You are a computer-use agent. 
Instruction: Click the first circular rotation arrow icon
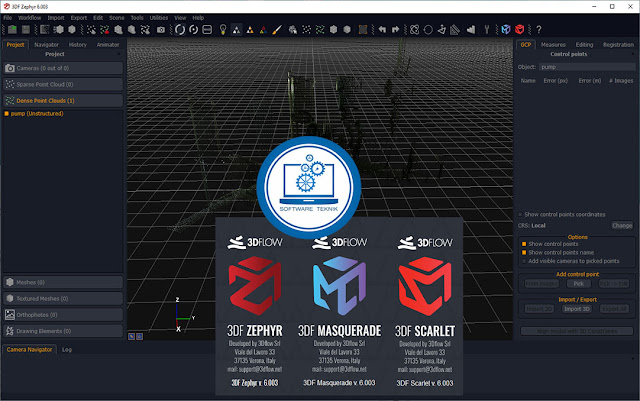point(180,29)
